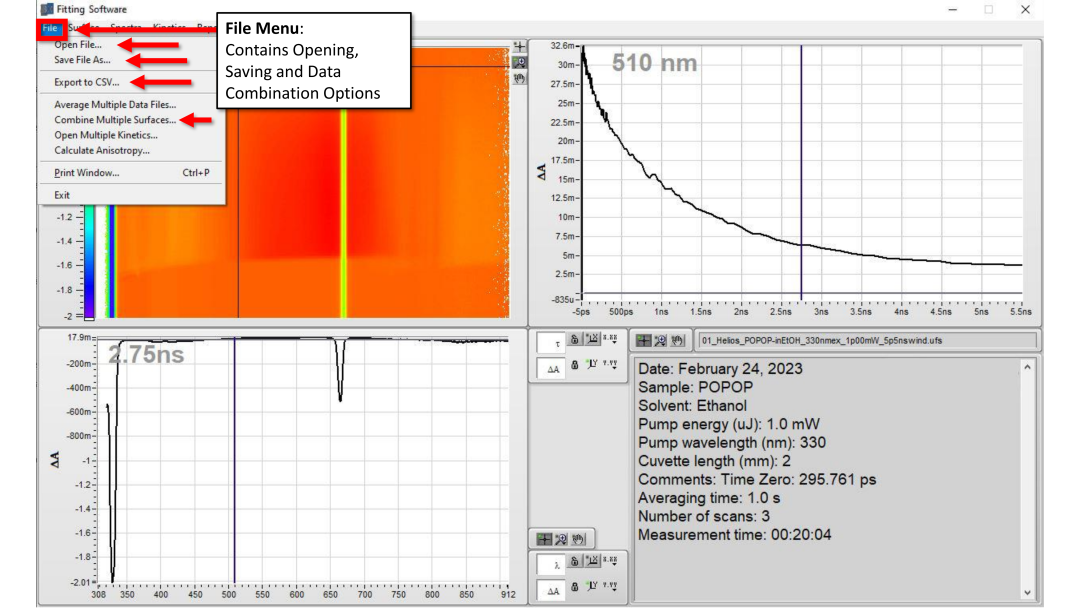Click the "Pump wavelength (nm): 330" line
1080x608 pixels.
731,443
